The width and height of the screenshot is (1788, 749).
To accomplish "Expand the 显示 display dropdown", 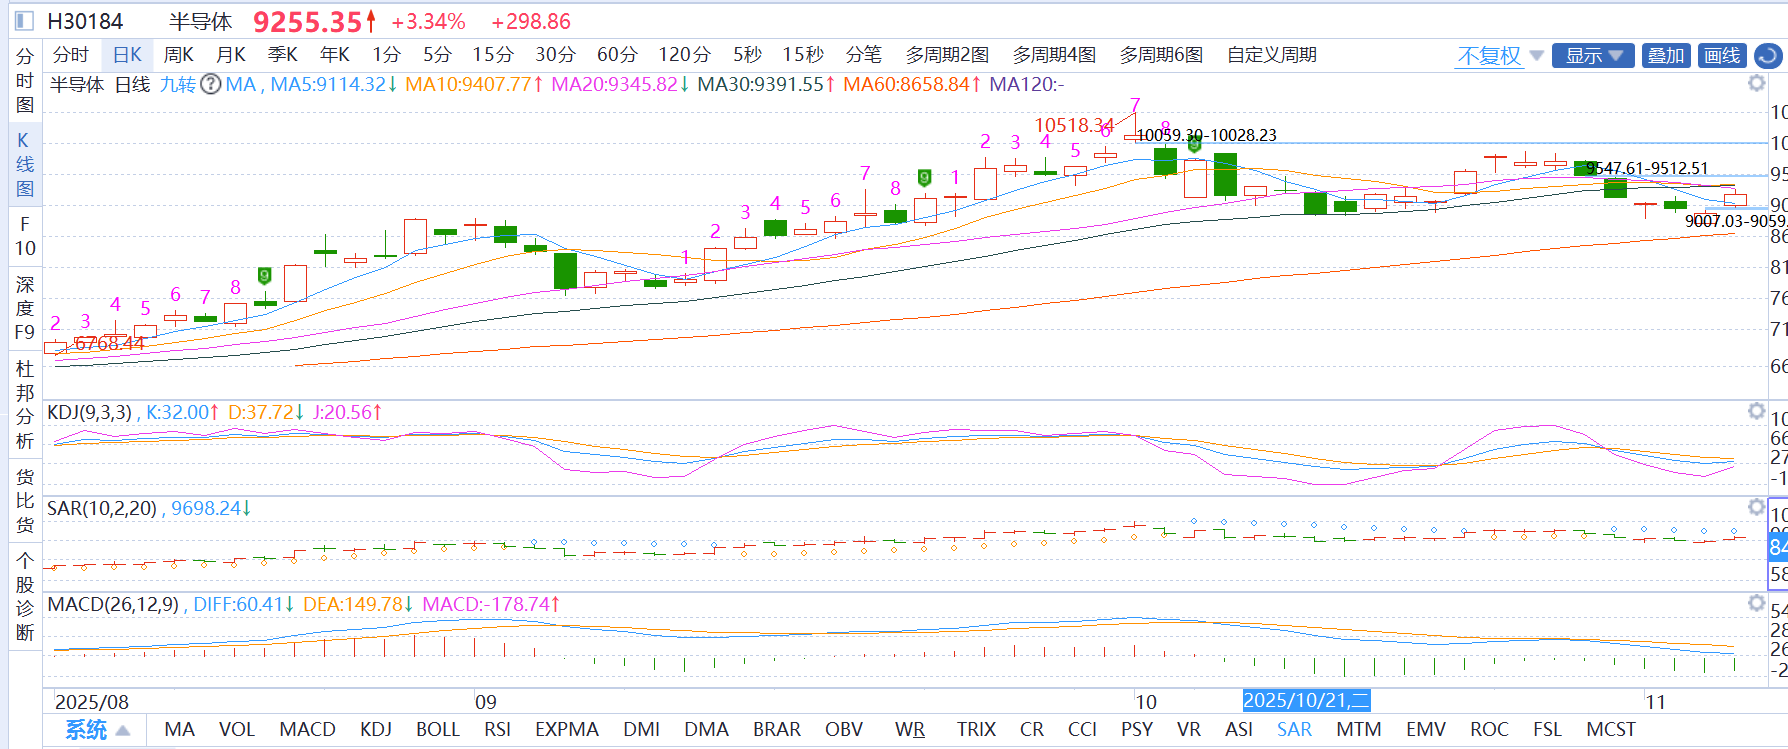I will [1593, 56].
